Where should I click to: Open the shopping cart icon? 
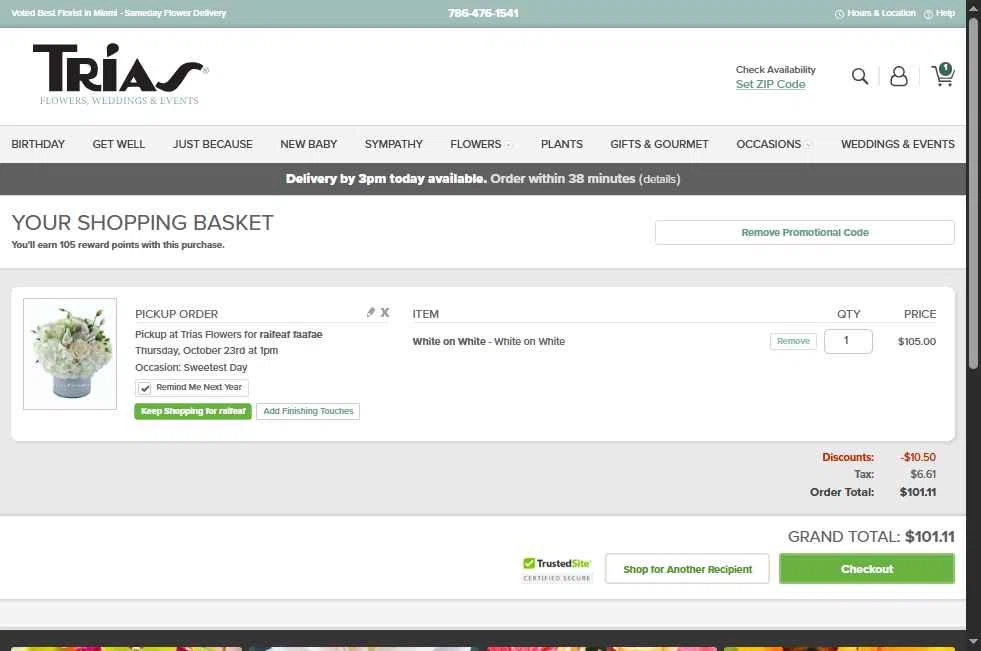(x=943, y=74)
